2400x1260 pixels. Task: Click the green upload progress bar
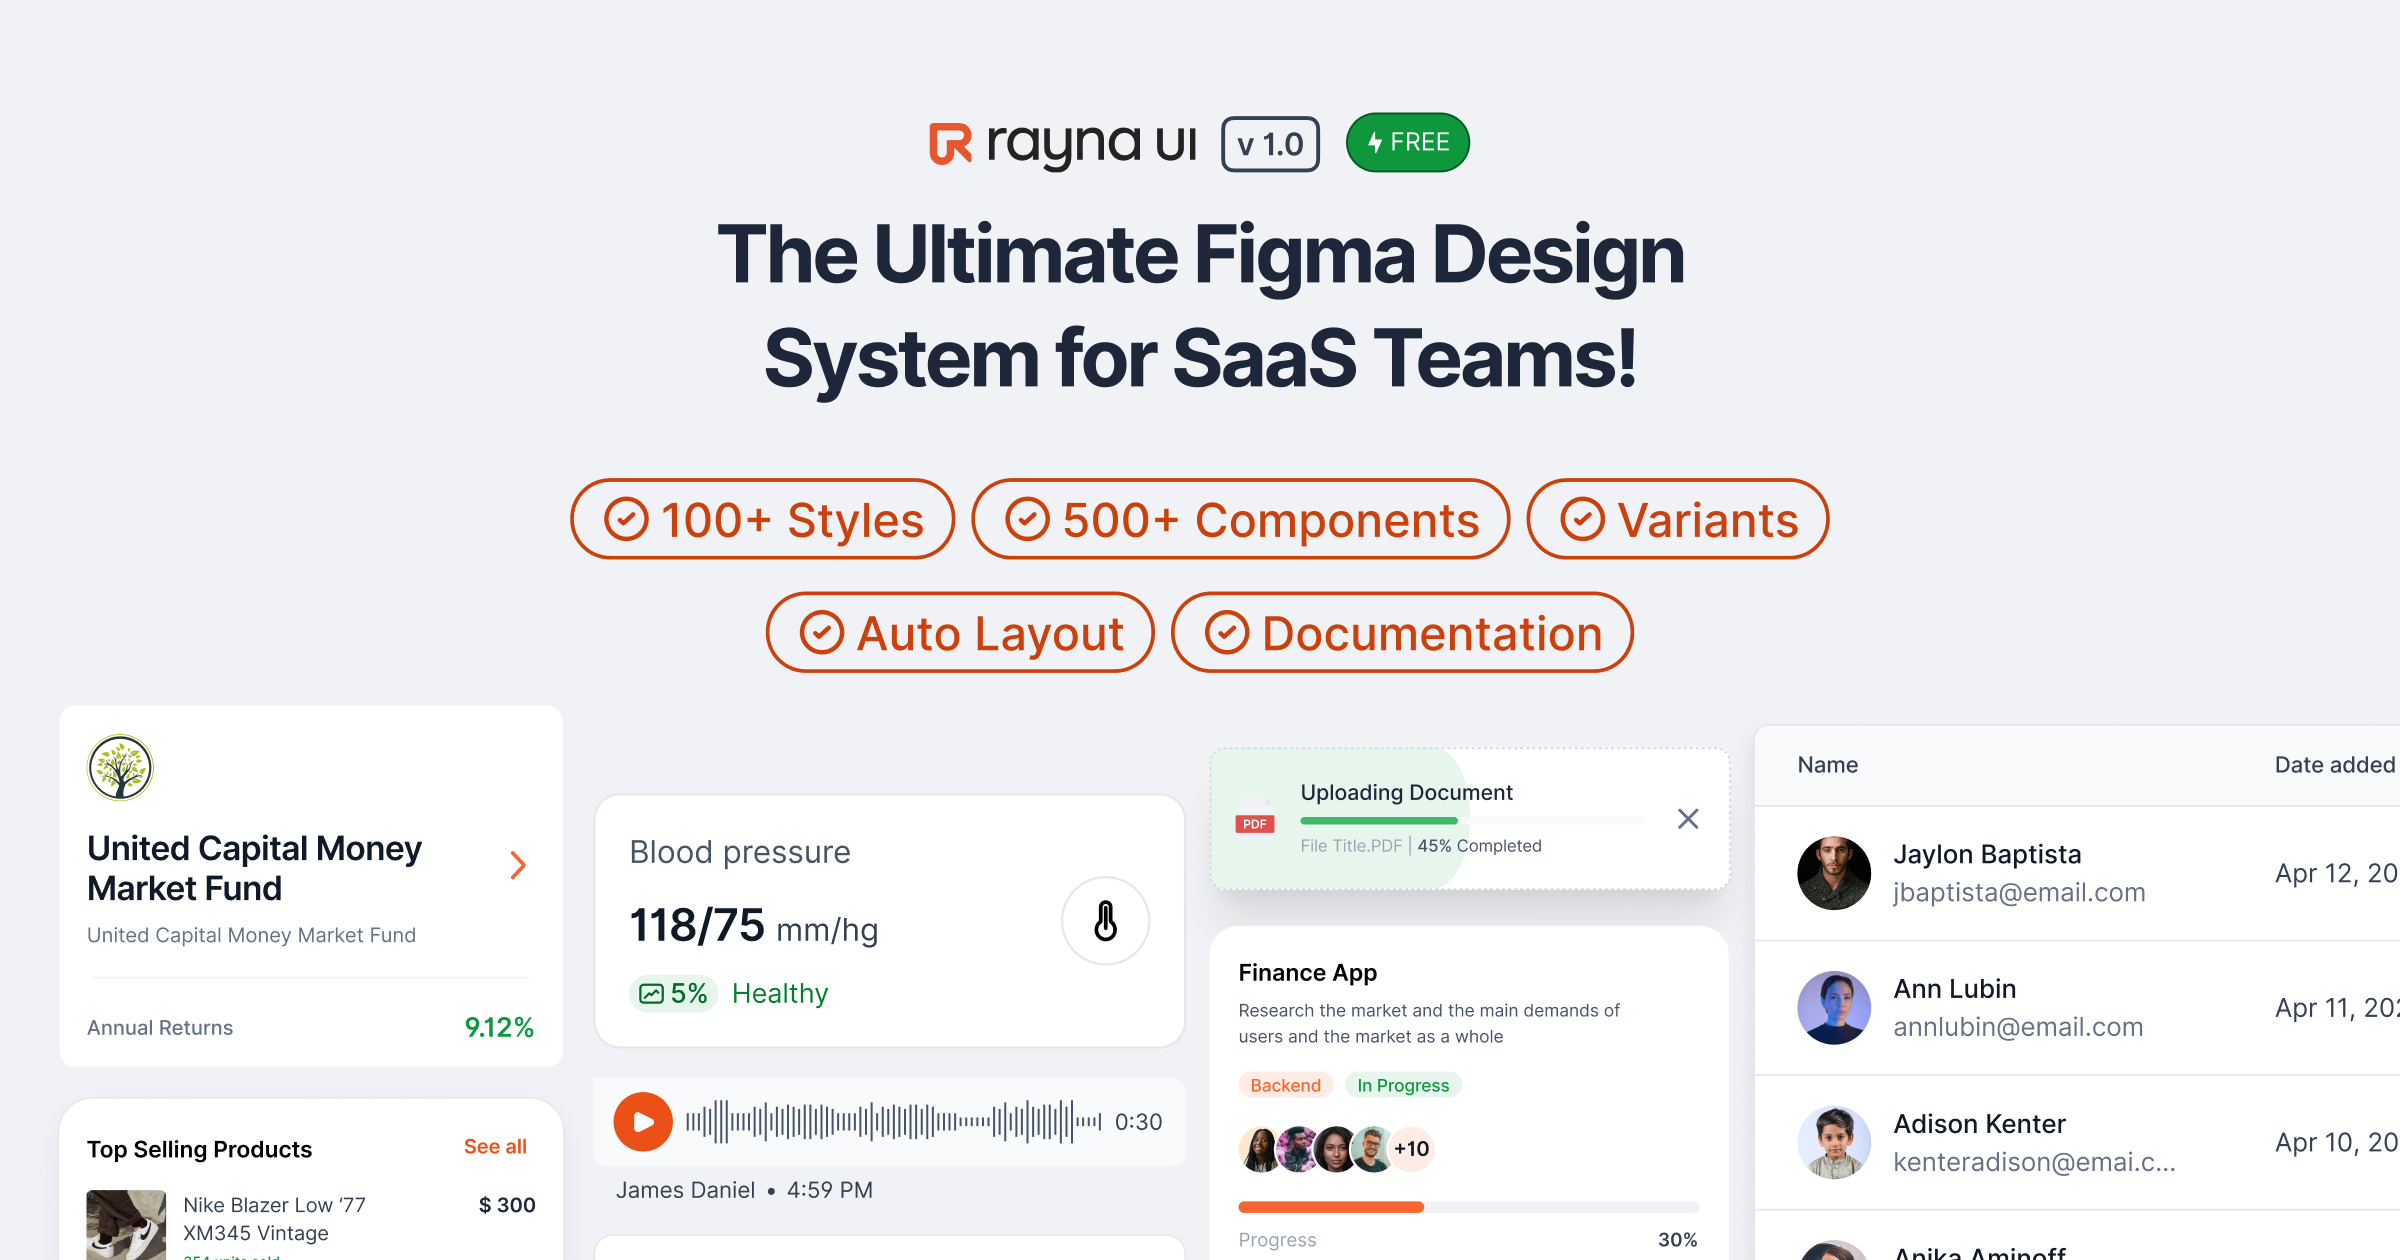[1379, 821]
